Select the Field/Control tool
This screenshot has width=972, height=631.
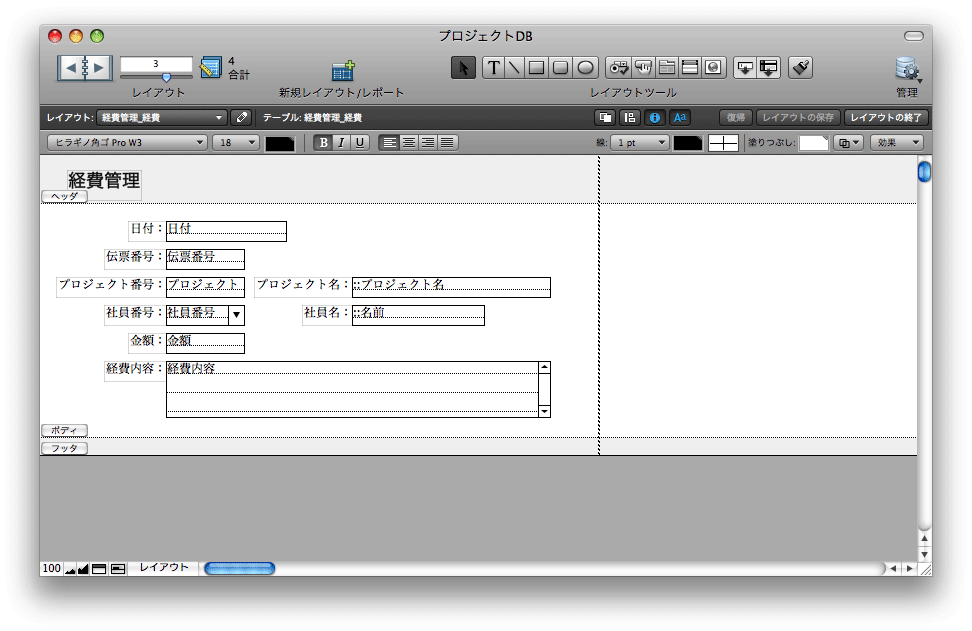coord(619,68)
